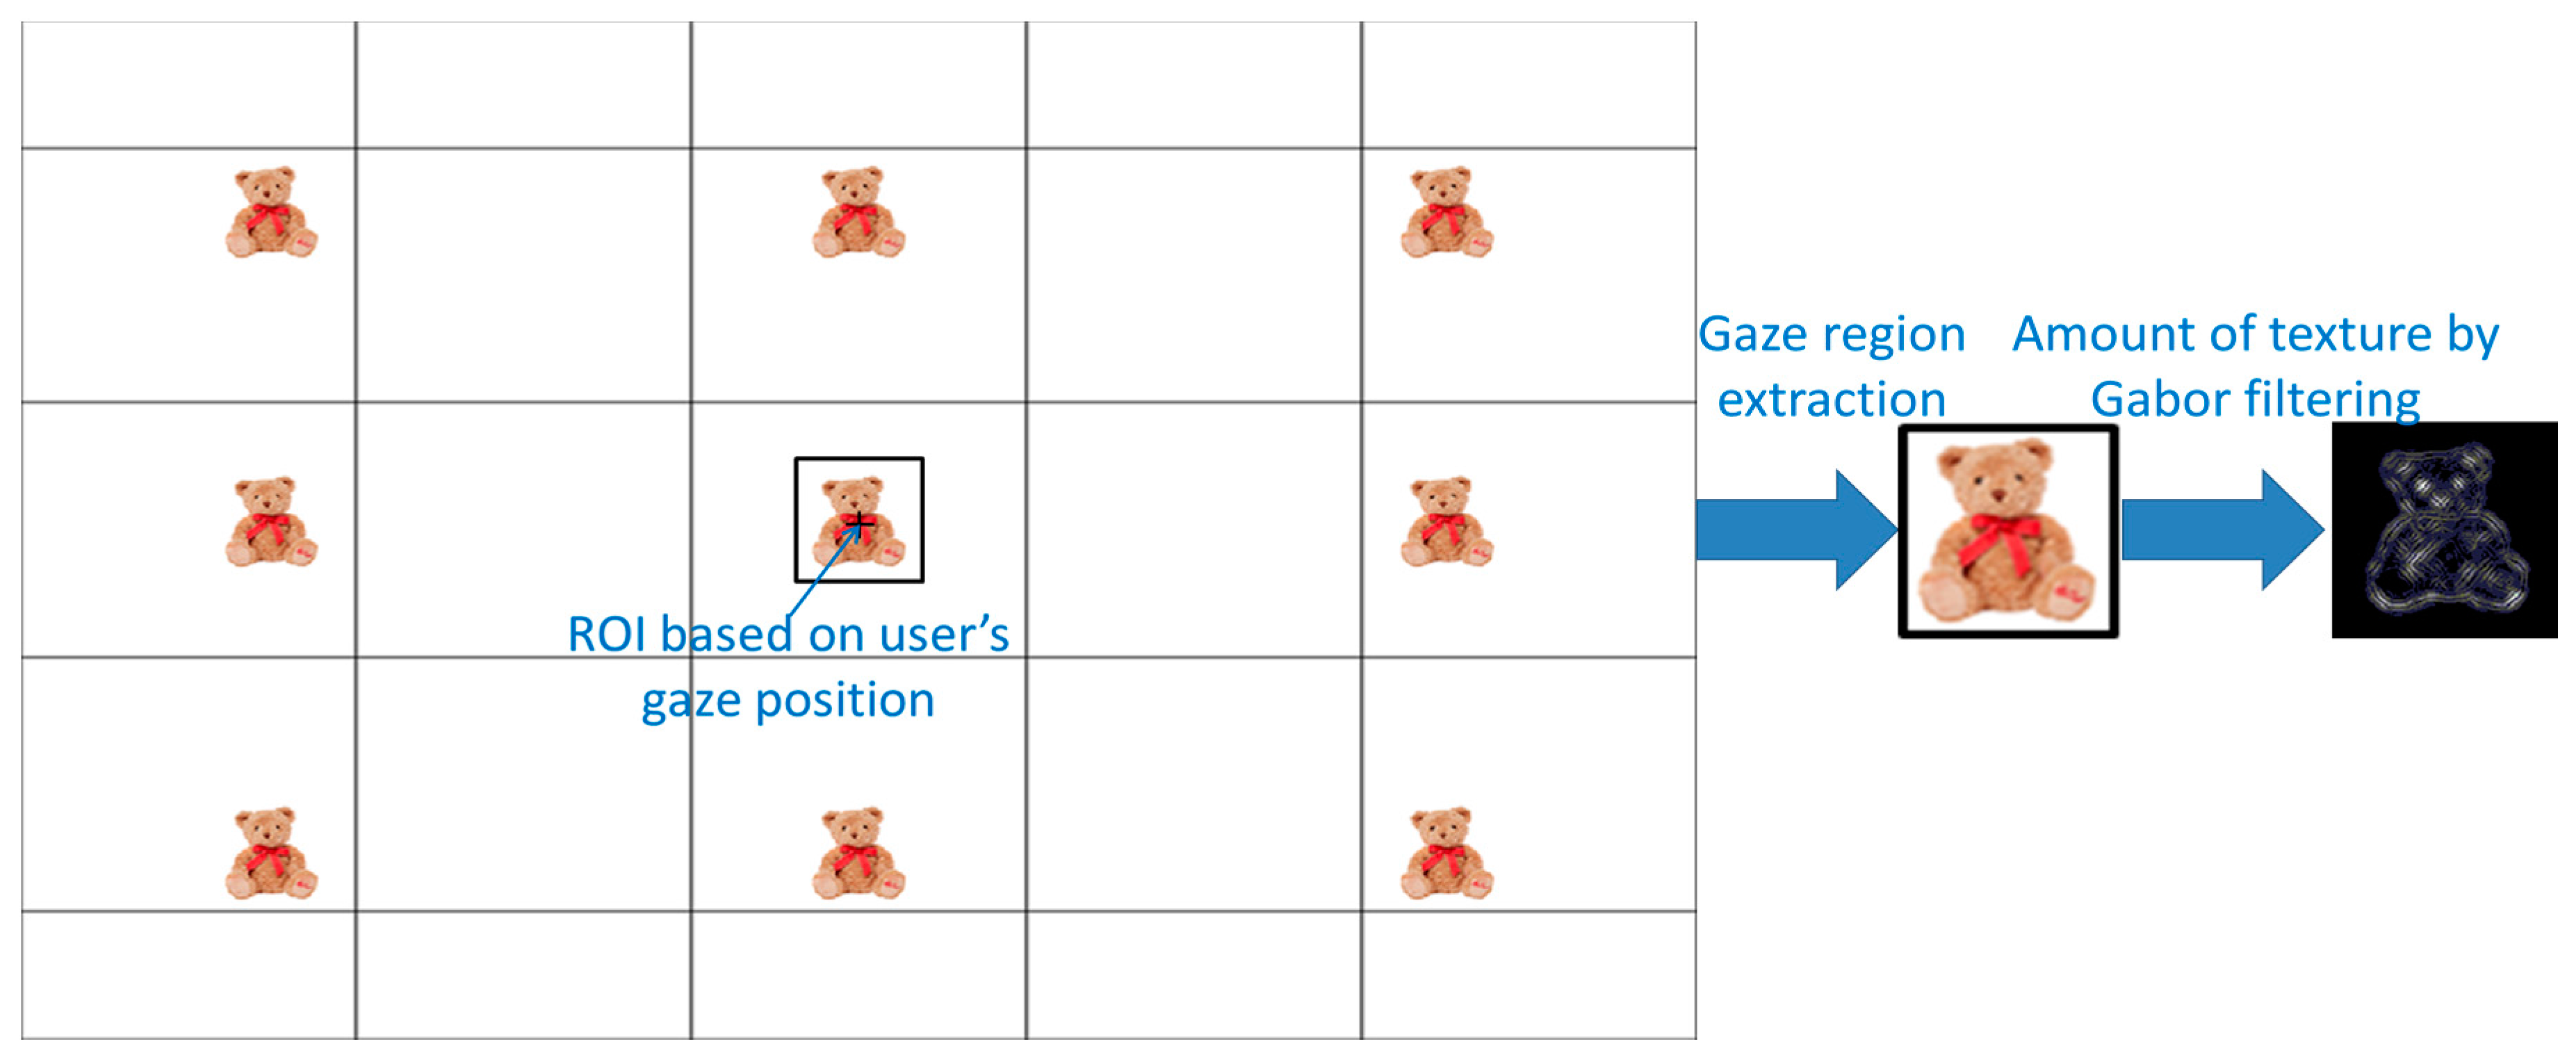Click the black cross gaze marker on center bear

(859, 521)
